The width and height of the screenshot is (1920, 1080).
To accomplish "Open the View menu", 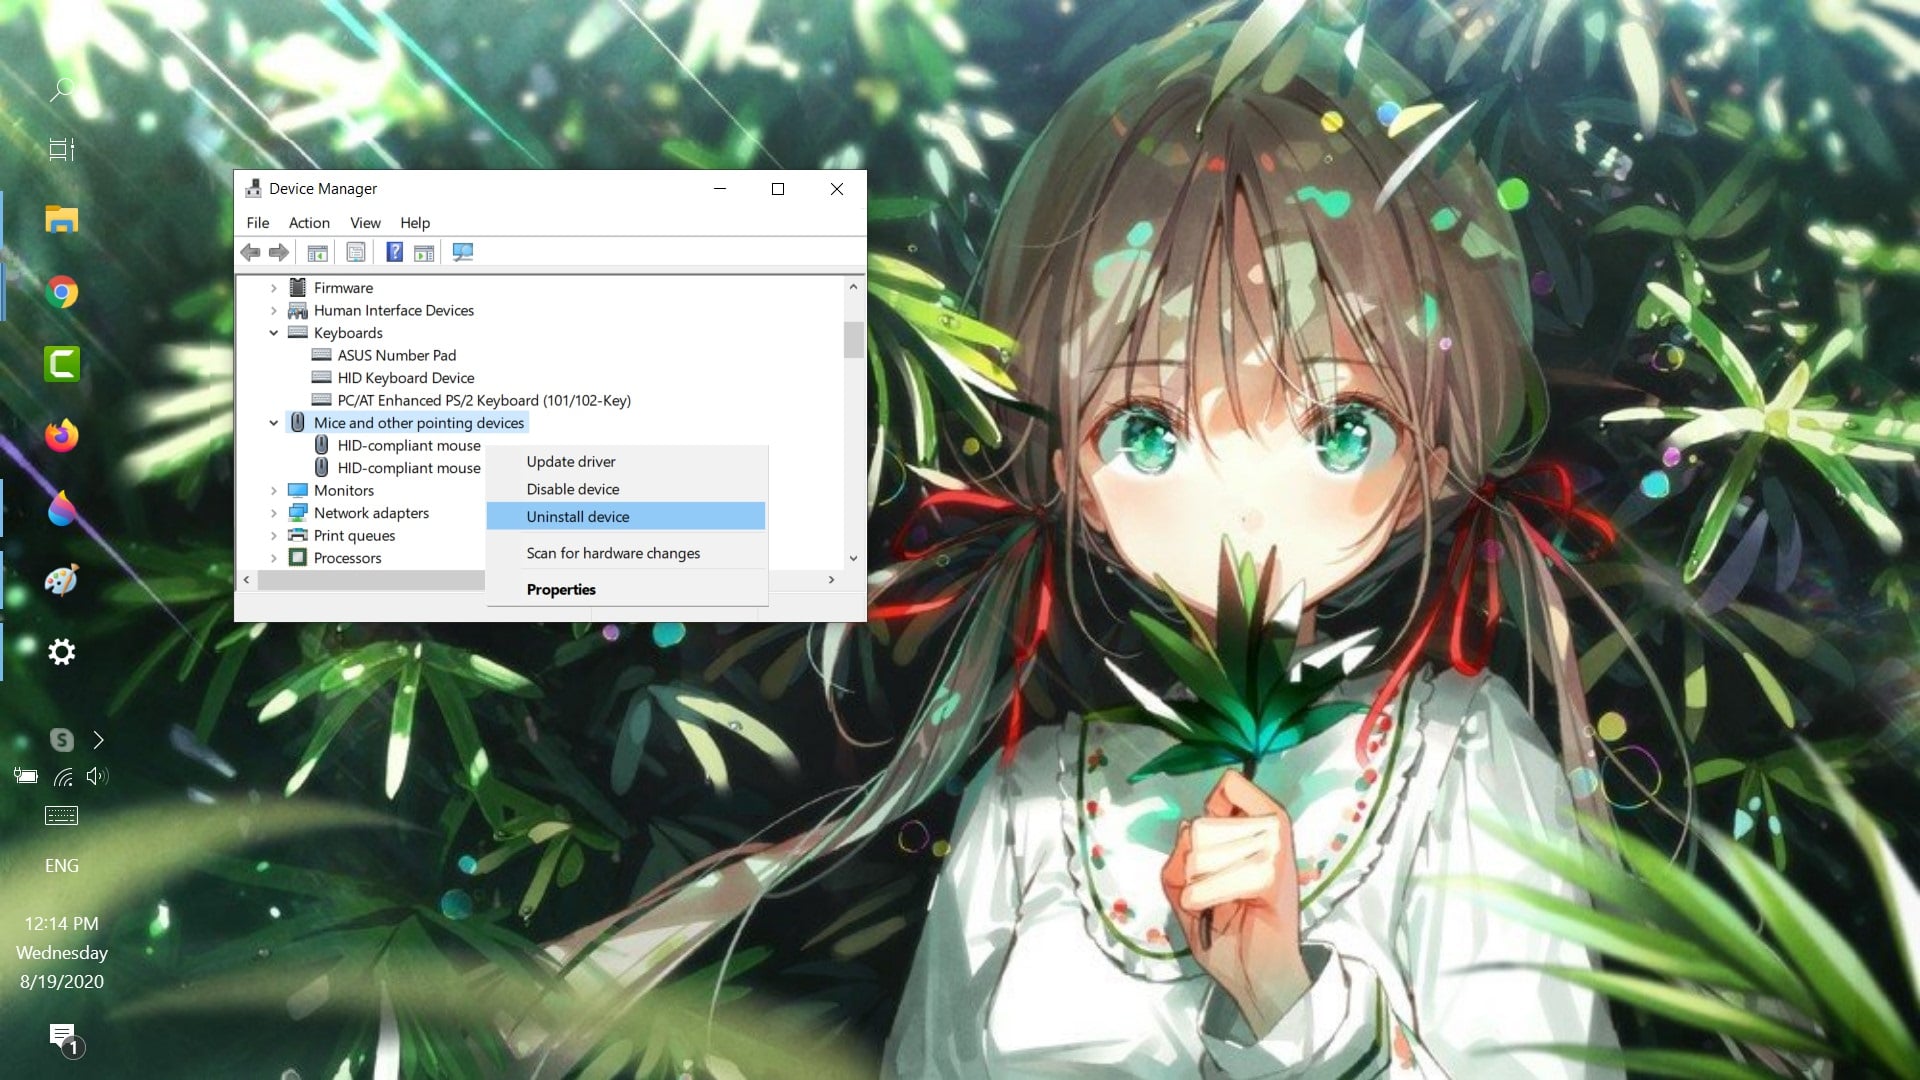I will [365, 223].
